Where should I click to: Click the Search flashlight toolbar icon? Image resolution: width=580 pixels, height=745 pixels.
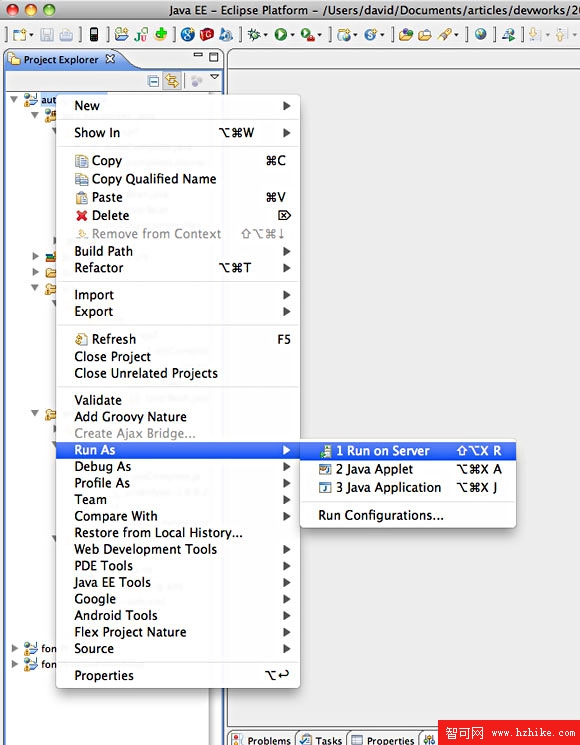[445, 35]
